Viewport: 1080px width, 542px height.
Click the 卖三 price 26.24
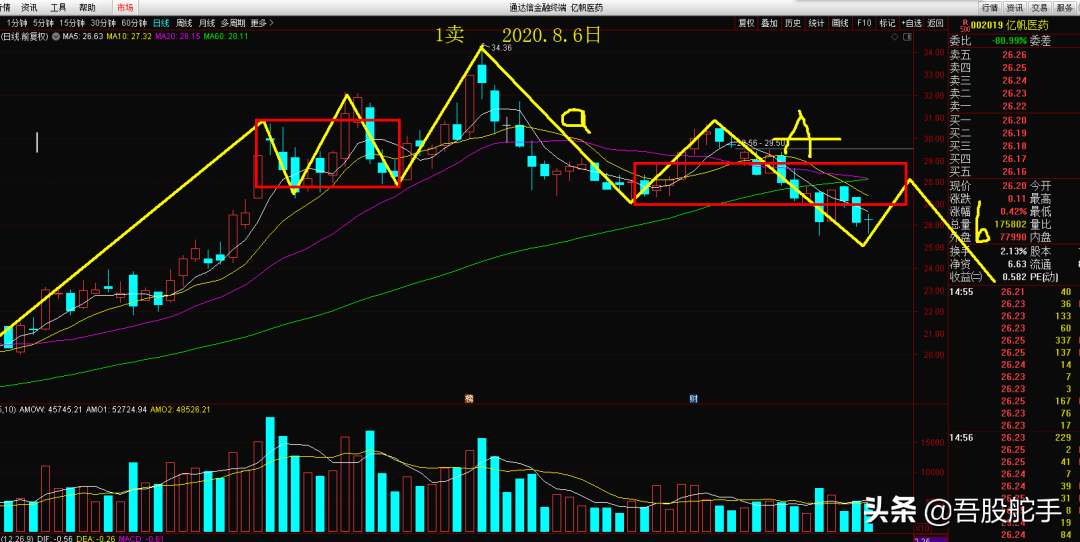1014,80
